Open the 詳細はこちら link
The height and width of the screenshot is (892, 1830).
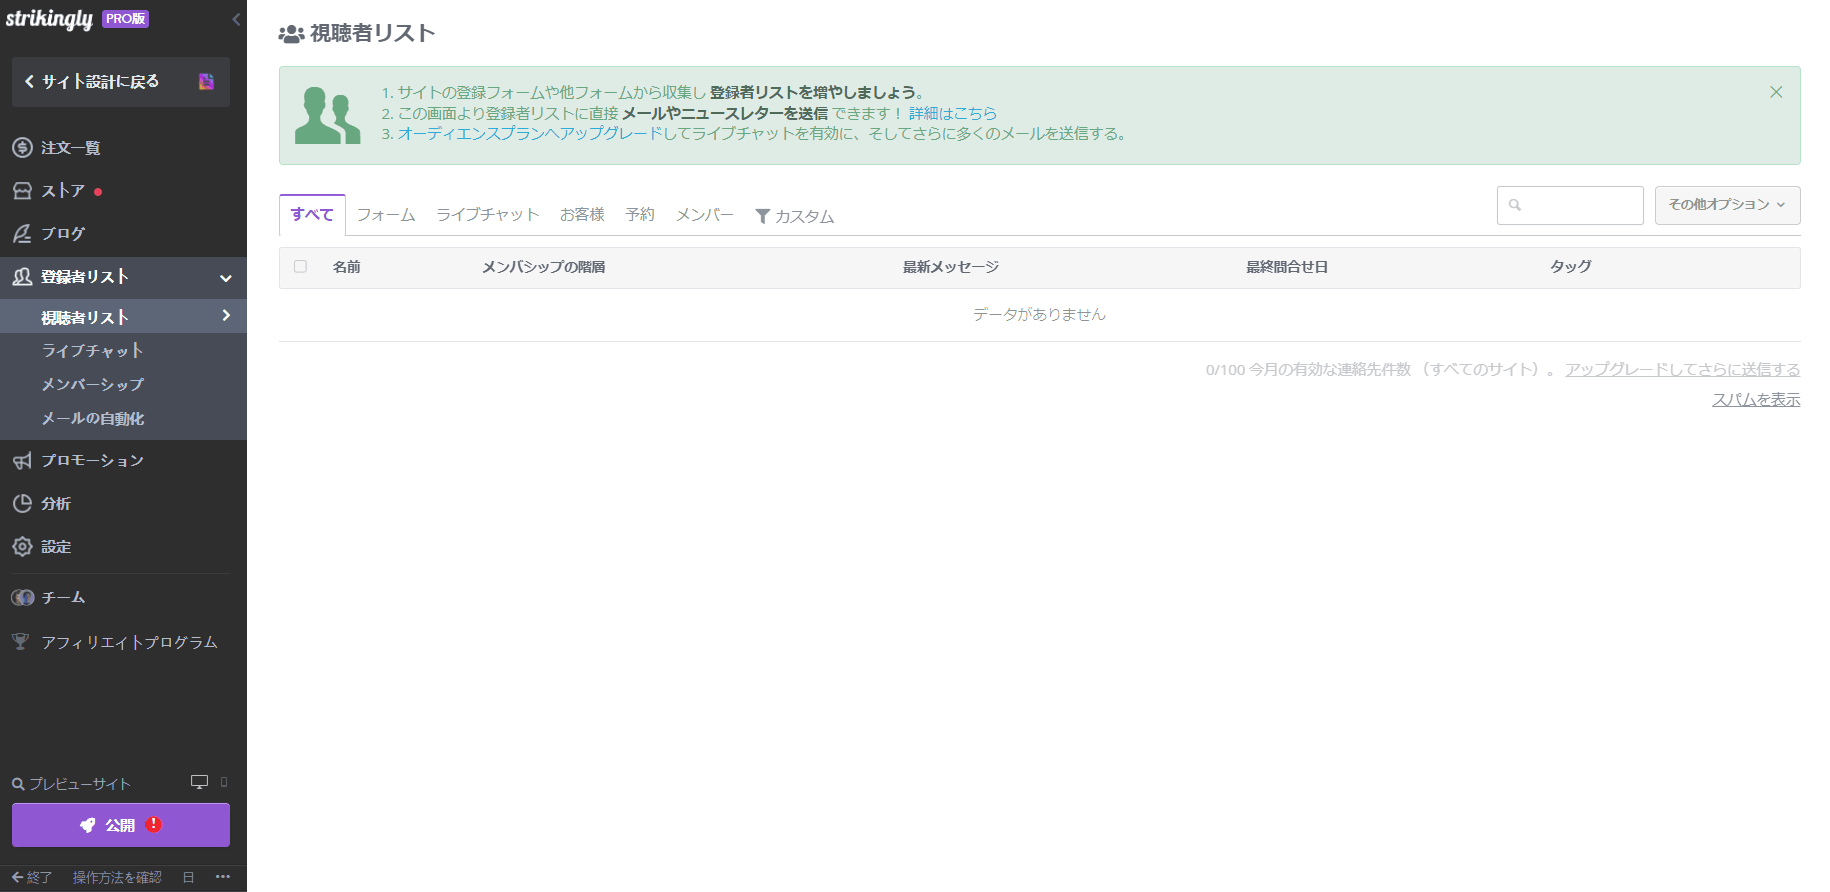tap(953, 113)
